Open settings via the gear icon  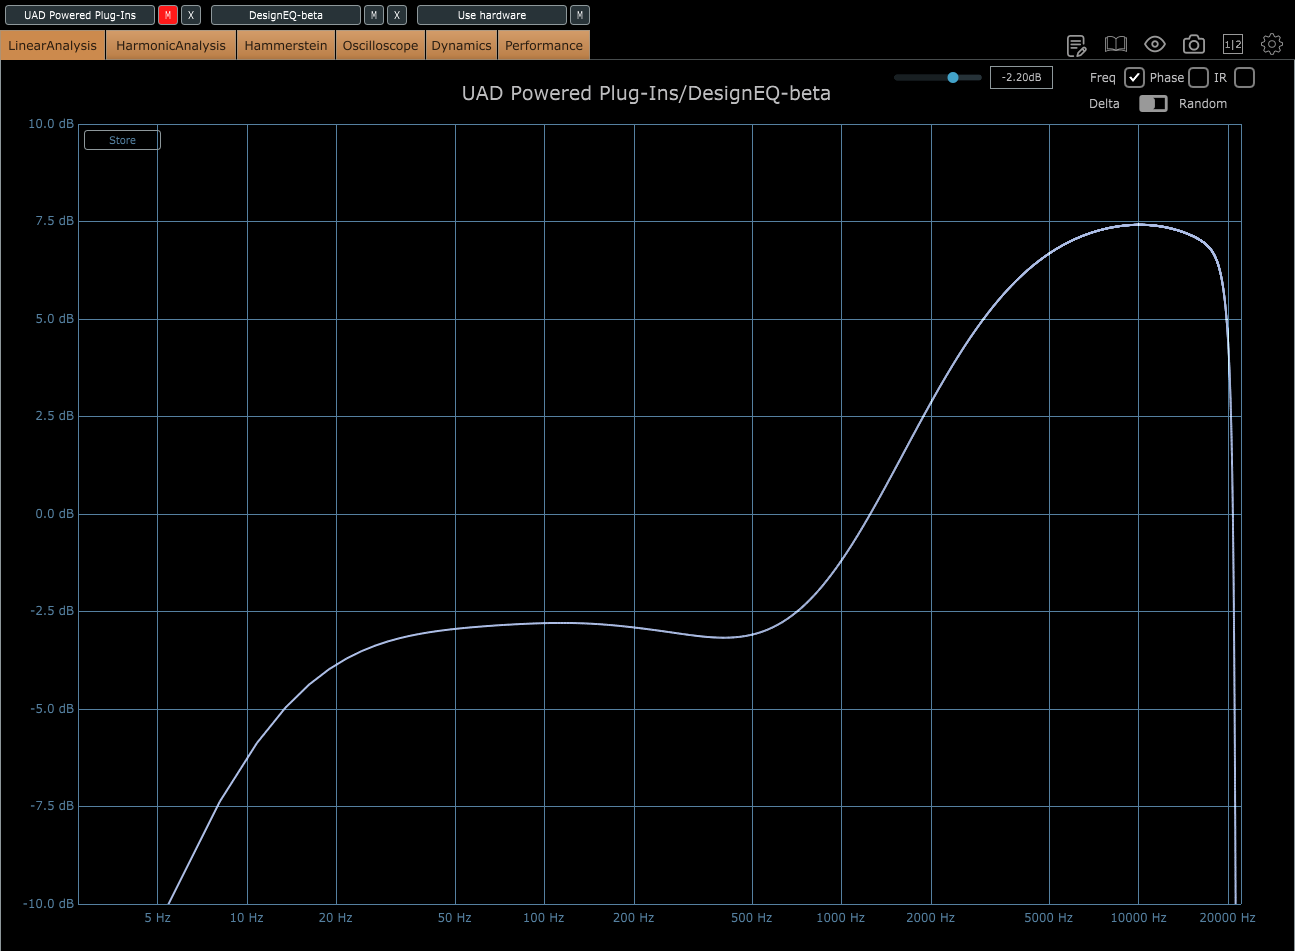click(x=1272, y=44)
